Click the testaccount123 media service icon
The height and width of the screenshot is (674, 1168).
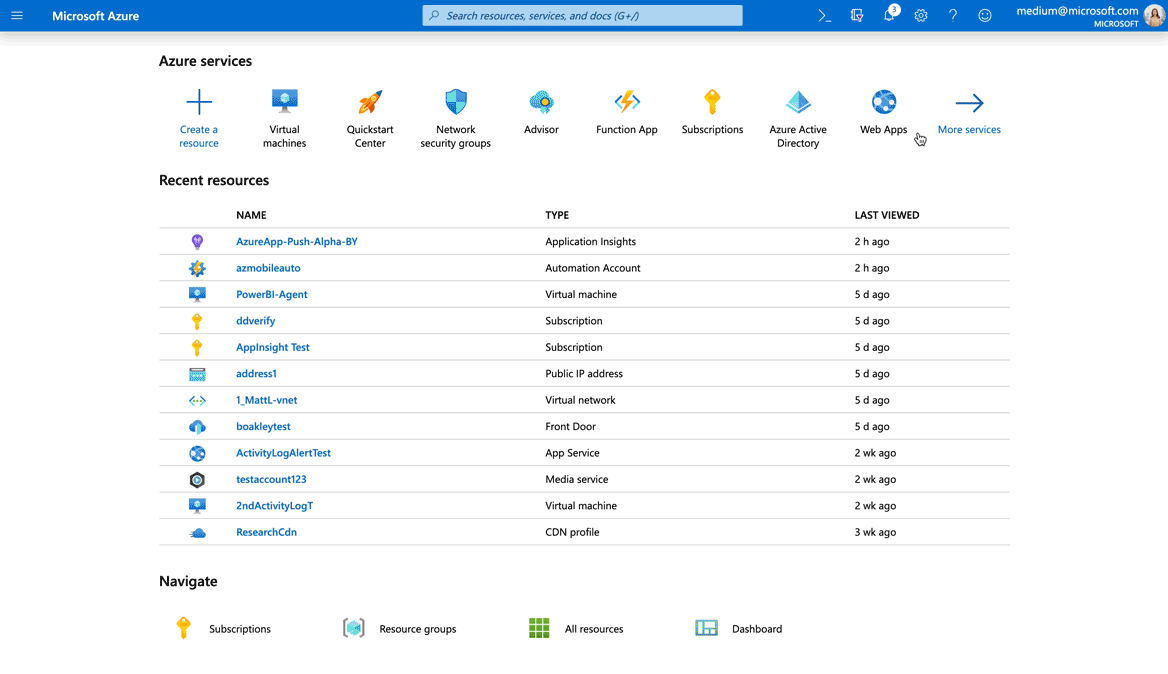point(197,480)
